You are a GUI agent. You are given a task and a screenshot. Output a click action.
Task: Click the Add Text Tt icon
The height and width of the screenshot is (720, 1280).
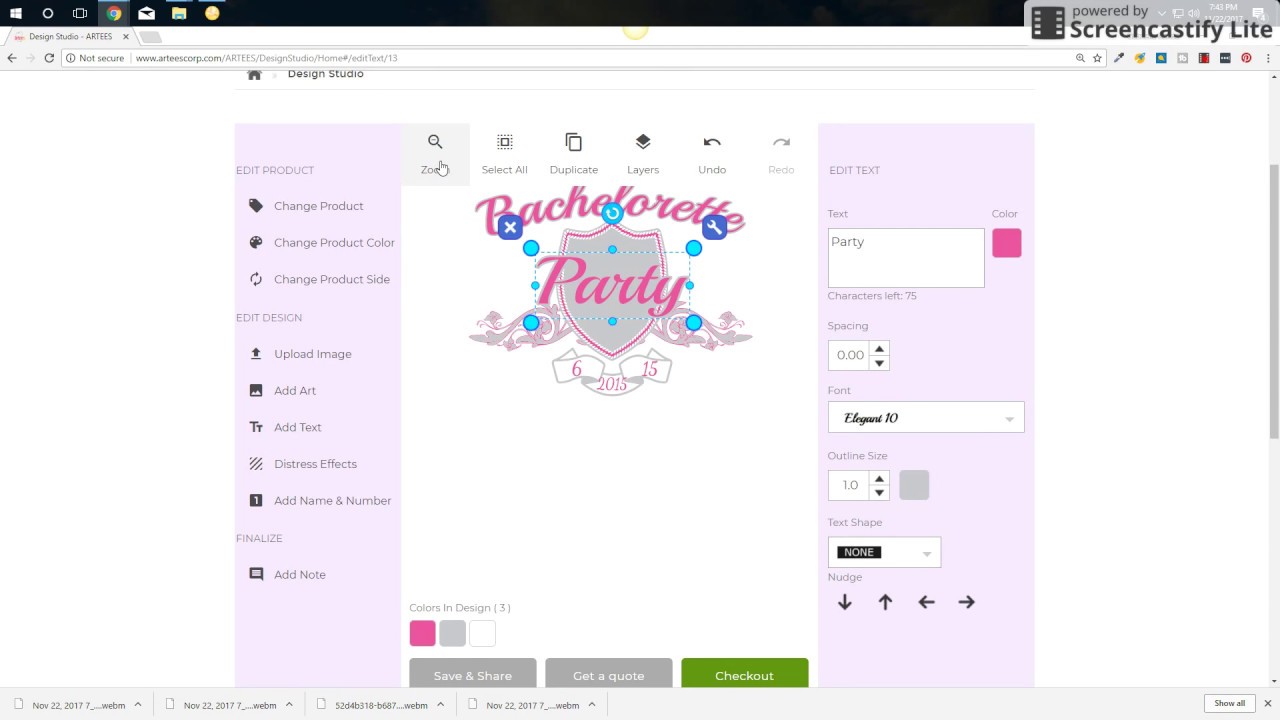[x=256, y=427]
